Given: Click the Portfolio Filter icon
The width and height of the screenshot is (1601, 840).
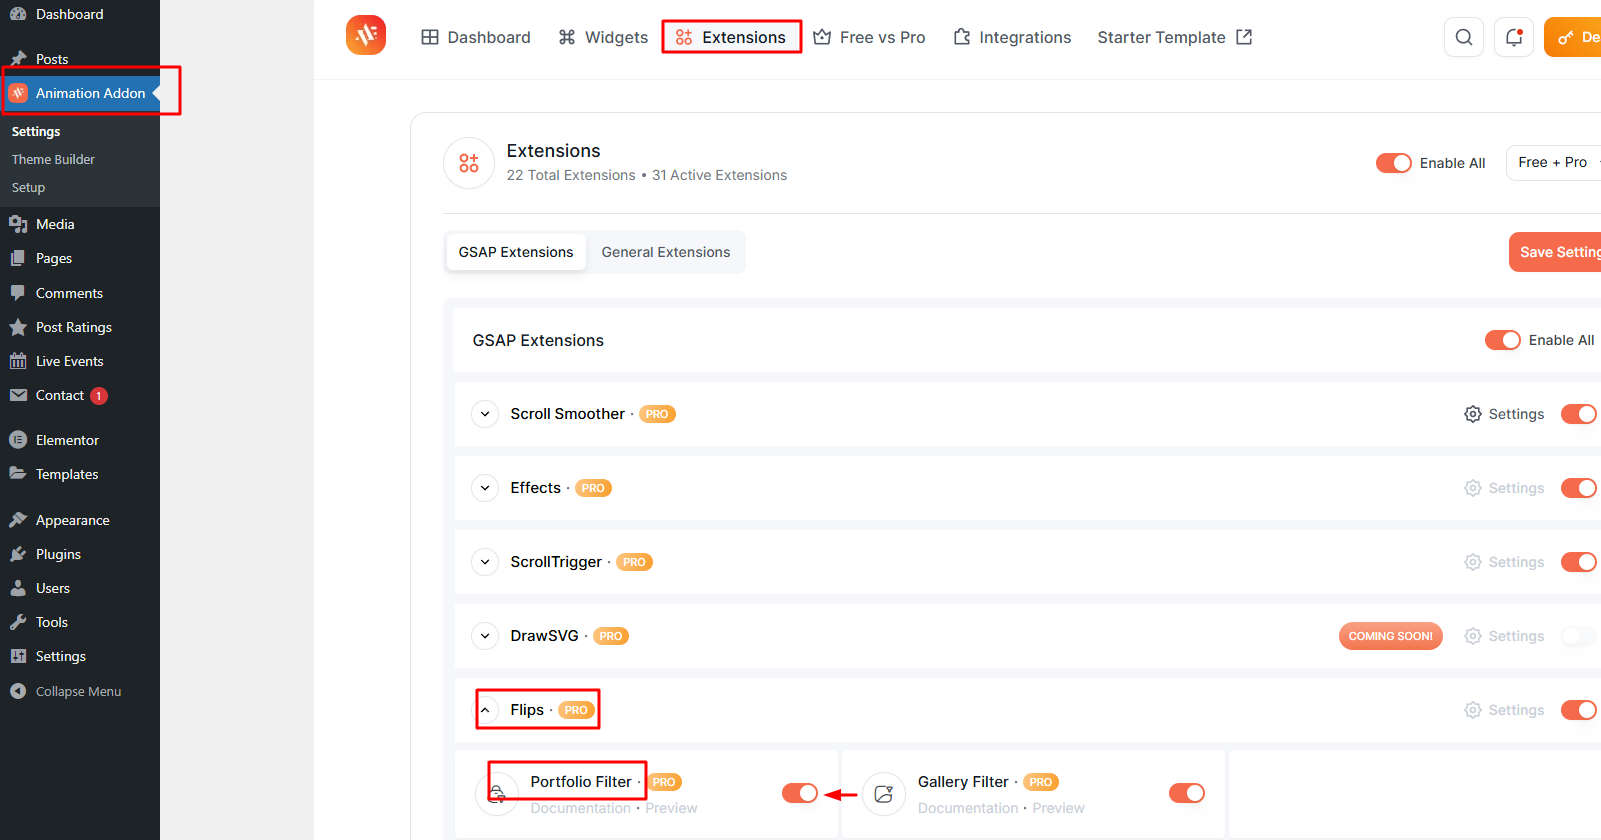Looking at the screenshot, I should [x=497, y=794].
